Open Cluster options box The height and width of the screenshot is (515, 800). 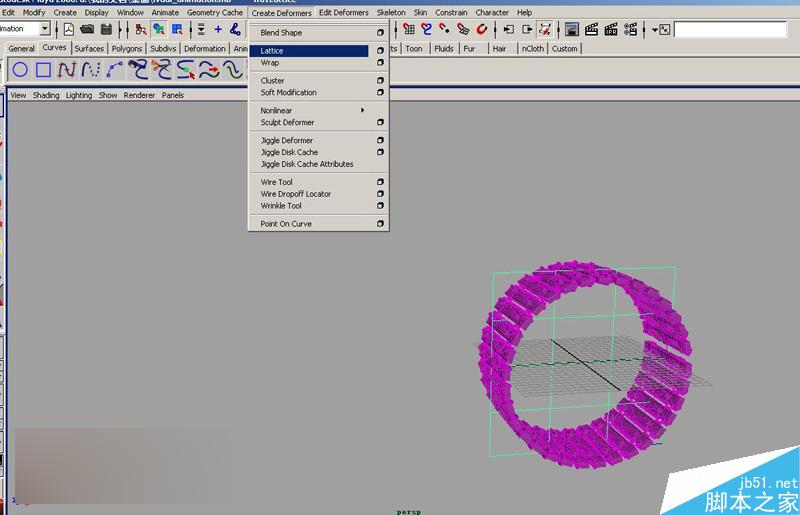380,81
